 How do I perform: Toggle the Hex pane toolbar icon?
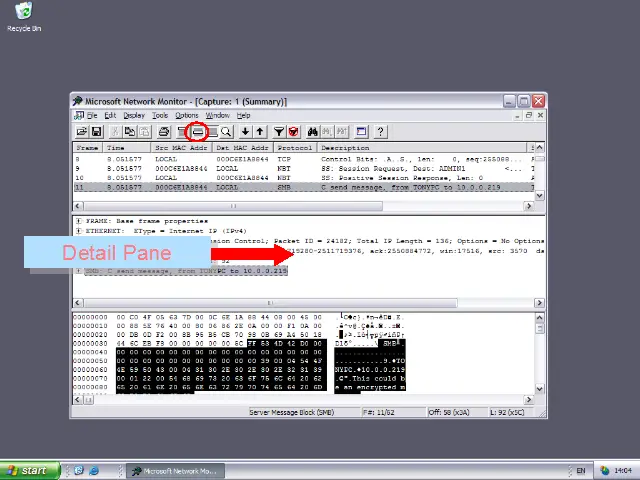click(213, 131)
